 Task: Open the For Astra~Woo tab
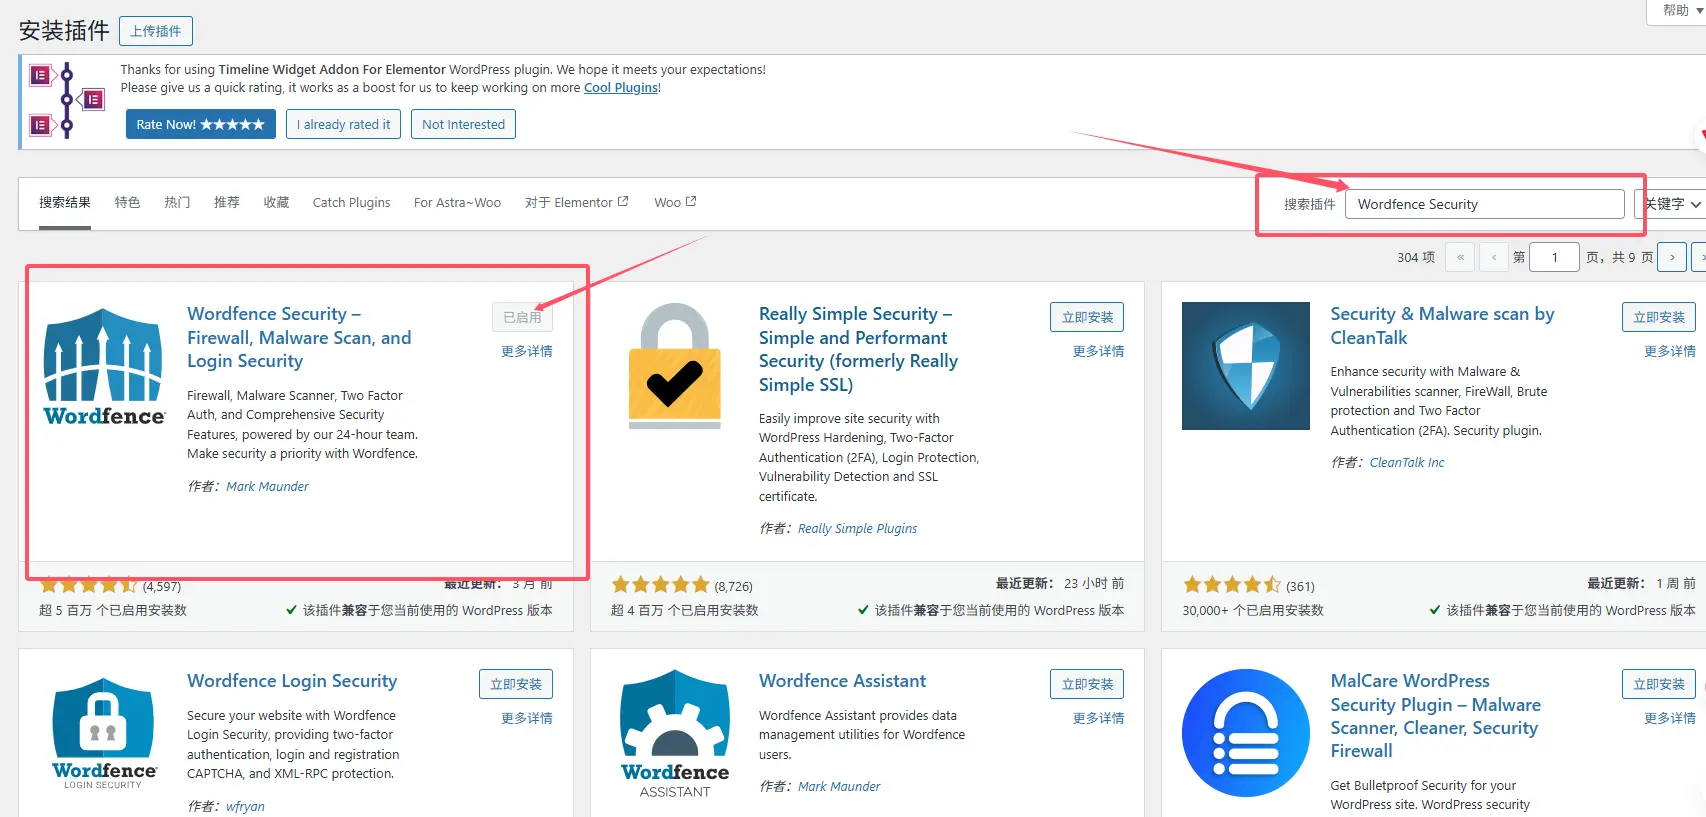(457, 202)
